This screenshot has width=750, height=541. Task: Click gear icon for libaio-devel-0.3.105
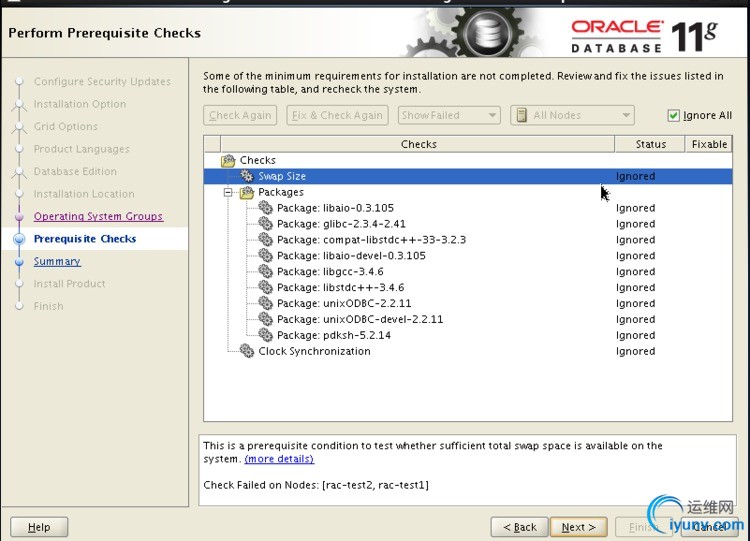coord(265,255)
